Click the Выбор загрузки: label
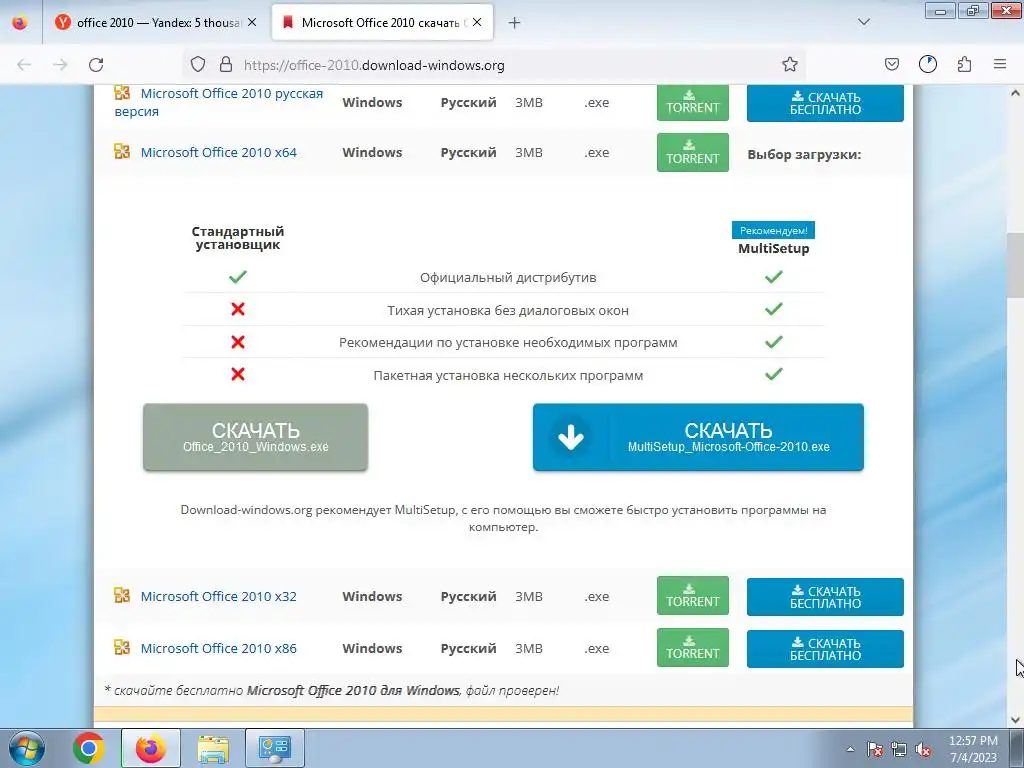 (x=804, y=155)
